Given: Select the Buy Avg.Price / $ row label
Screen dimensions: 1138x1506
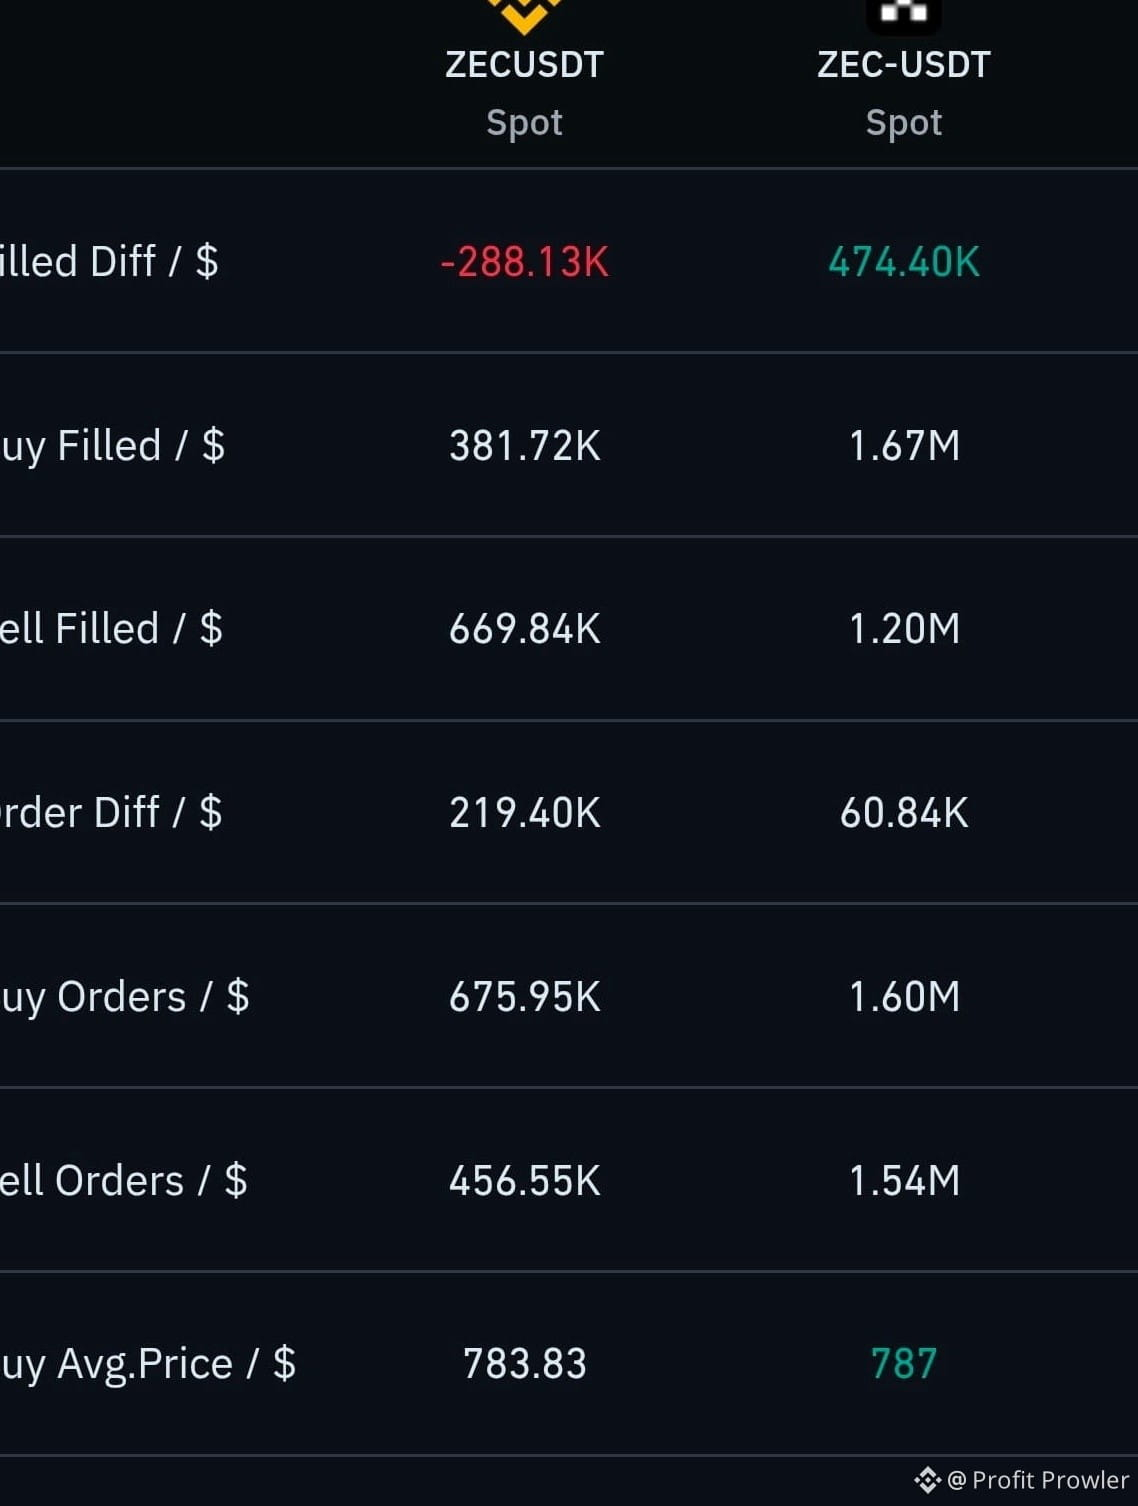Looking at the screenshot, I should click(x=148, y=1365).
